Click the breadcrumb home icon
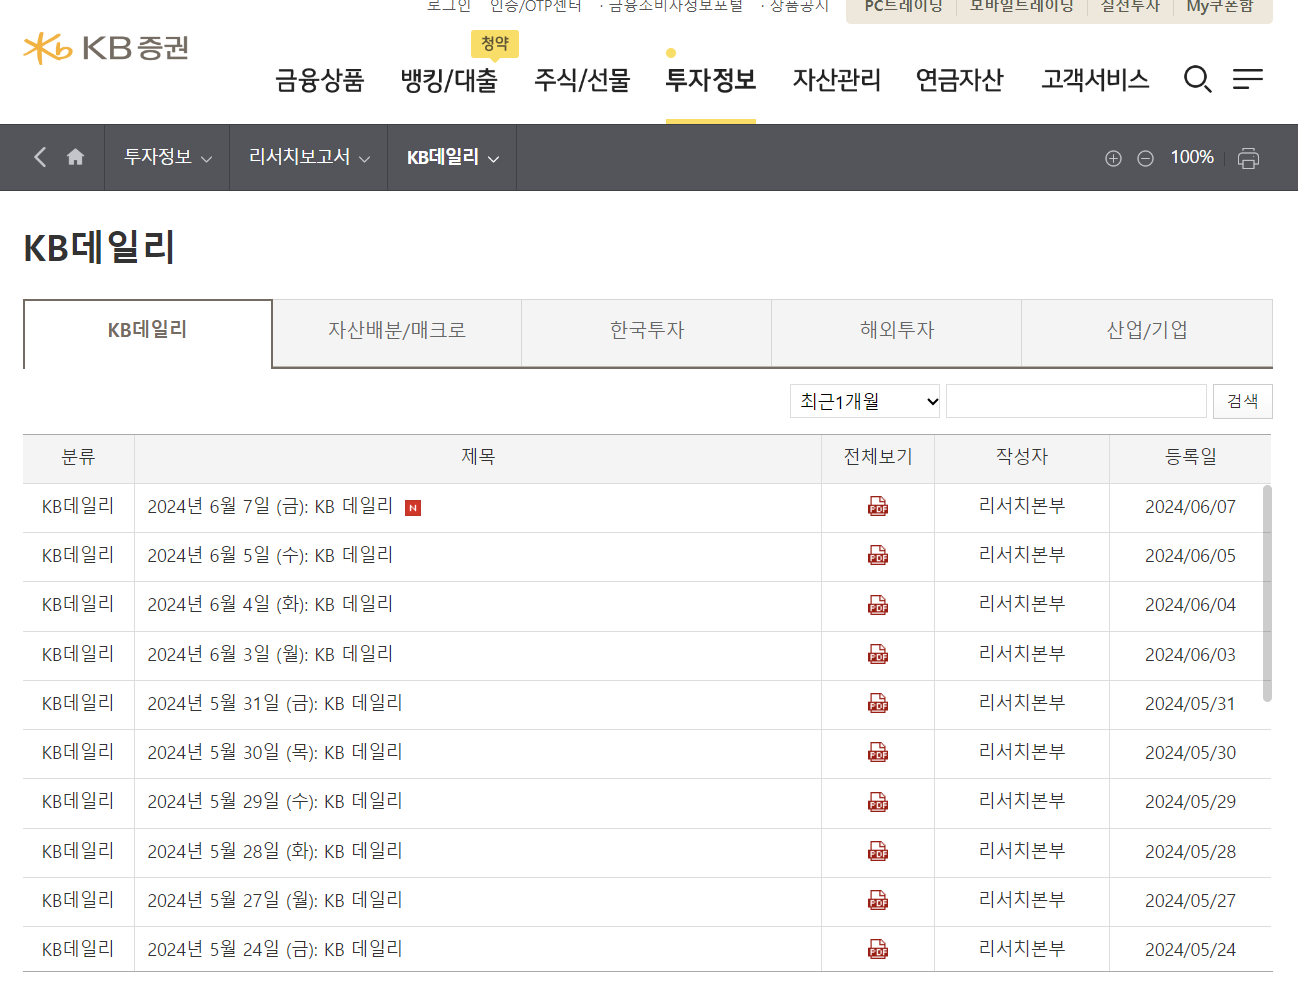This screenshot has height=990, width=1298. [x=75, y=157]
